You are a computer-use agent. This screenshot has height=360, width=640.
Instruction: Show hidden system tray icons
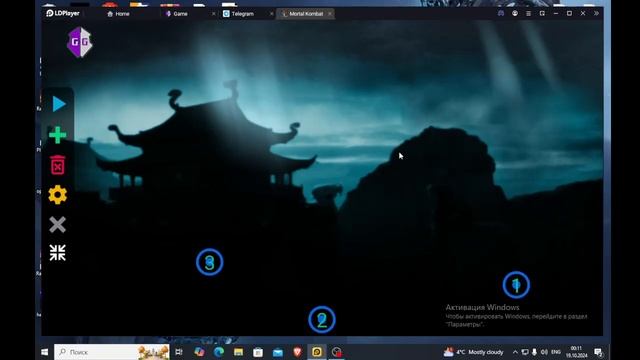click(x=516, y=352)
